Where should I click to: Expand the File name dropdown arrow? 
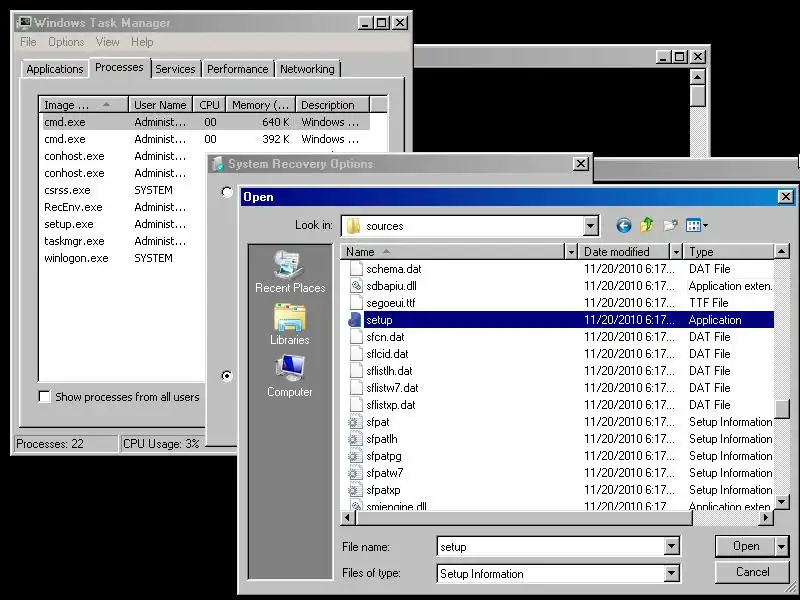[x=671, y=547]
